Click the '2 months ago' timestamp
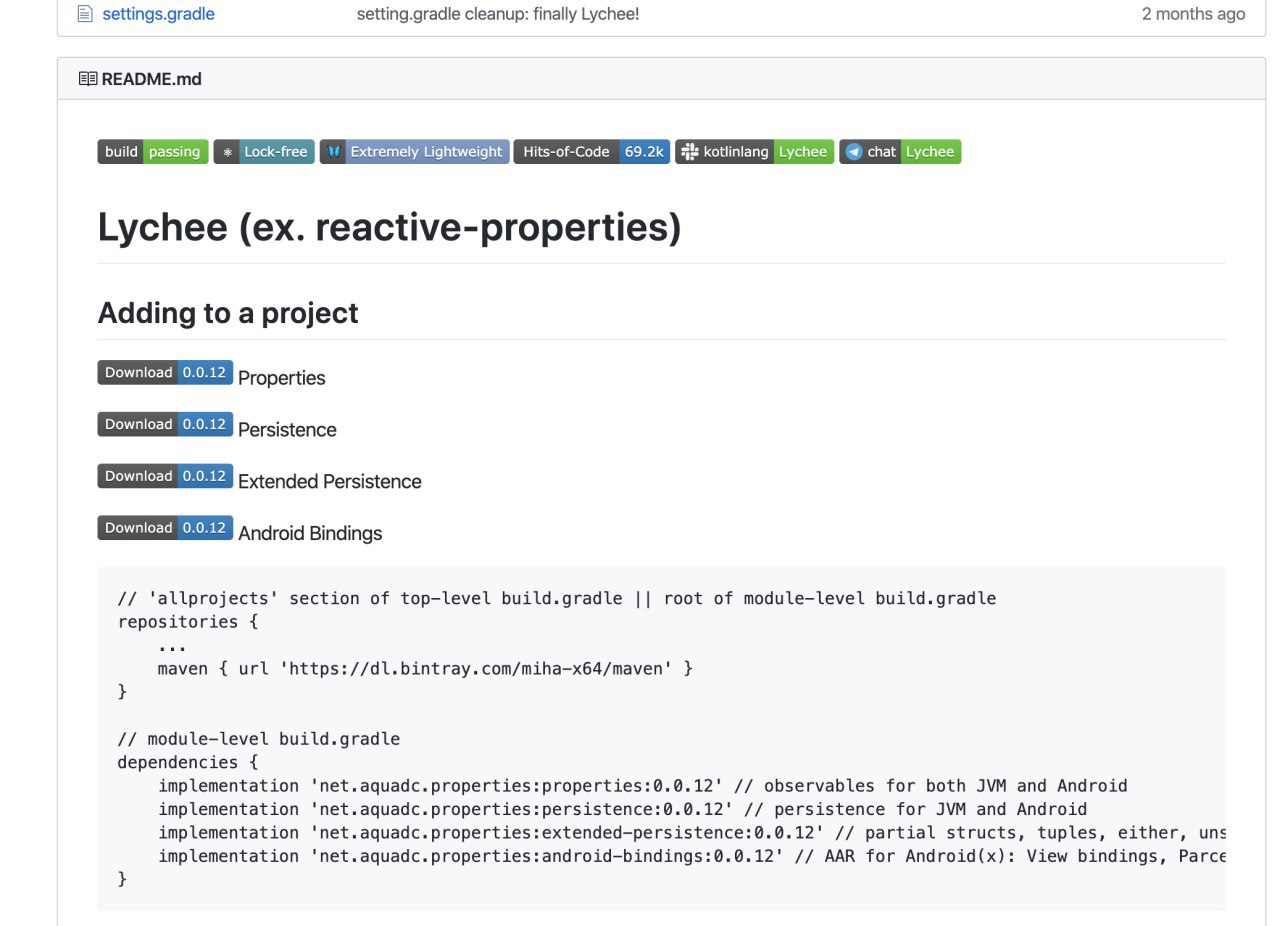The width and height of the screenshot is (1280, 926). point(1194,14)
